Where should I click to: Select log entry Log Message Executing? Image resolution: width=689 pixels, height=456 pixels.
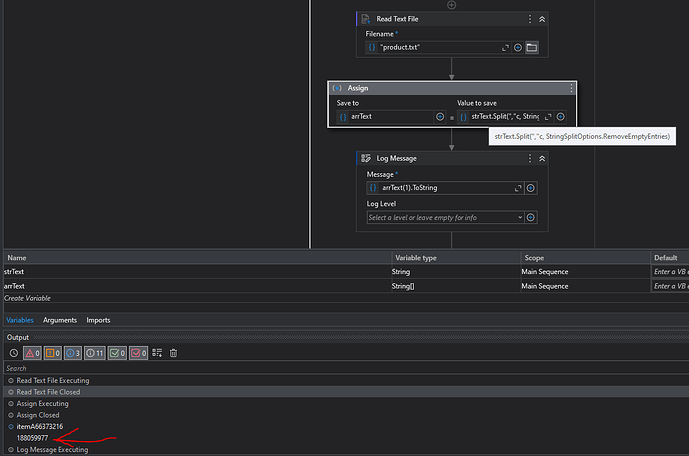52,450
